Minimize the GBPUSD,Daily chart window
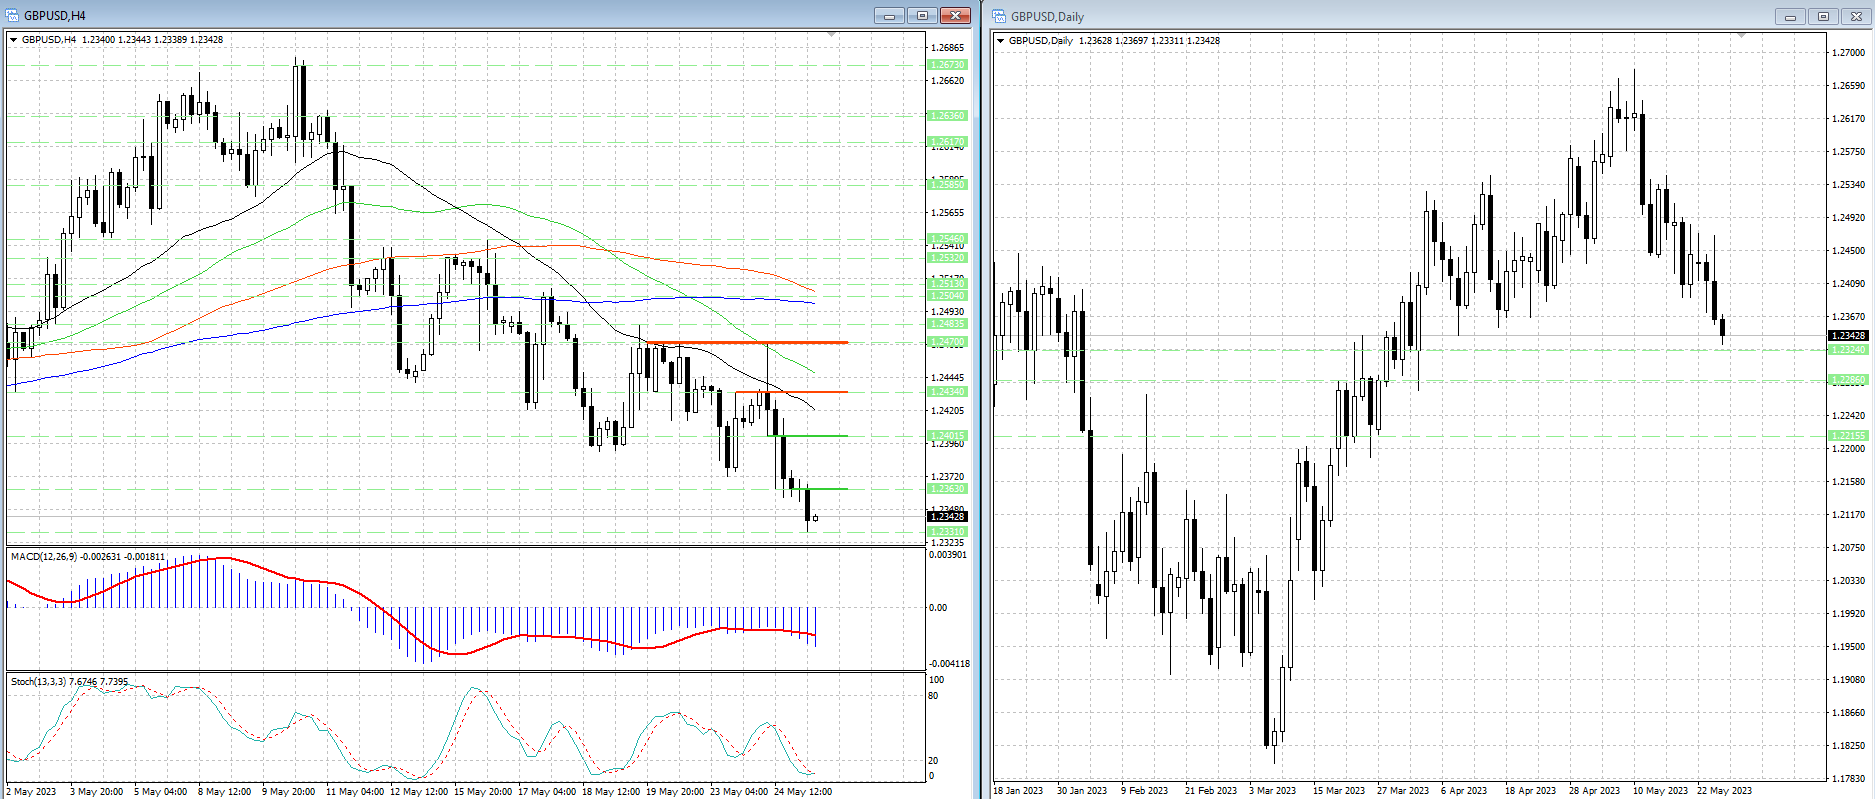Image resolution: width=1875 pixels, height=799 pixels. (1790, 16)
